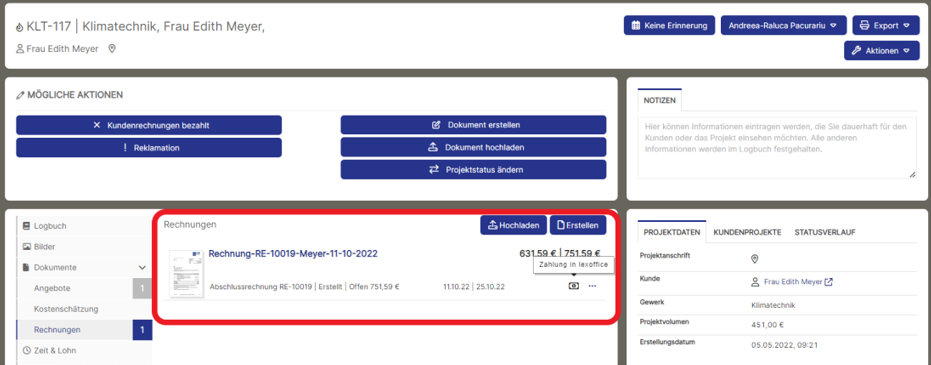Collapse the Dokumente section chevron
This screenshot has height=365, width=931.
coord(142,268)
